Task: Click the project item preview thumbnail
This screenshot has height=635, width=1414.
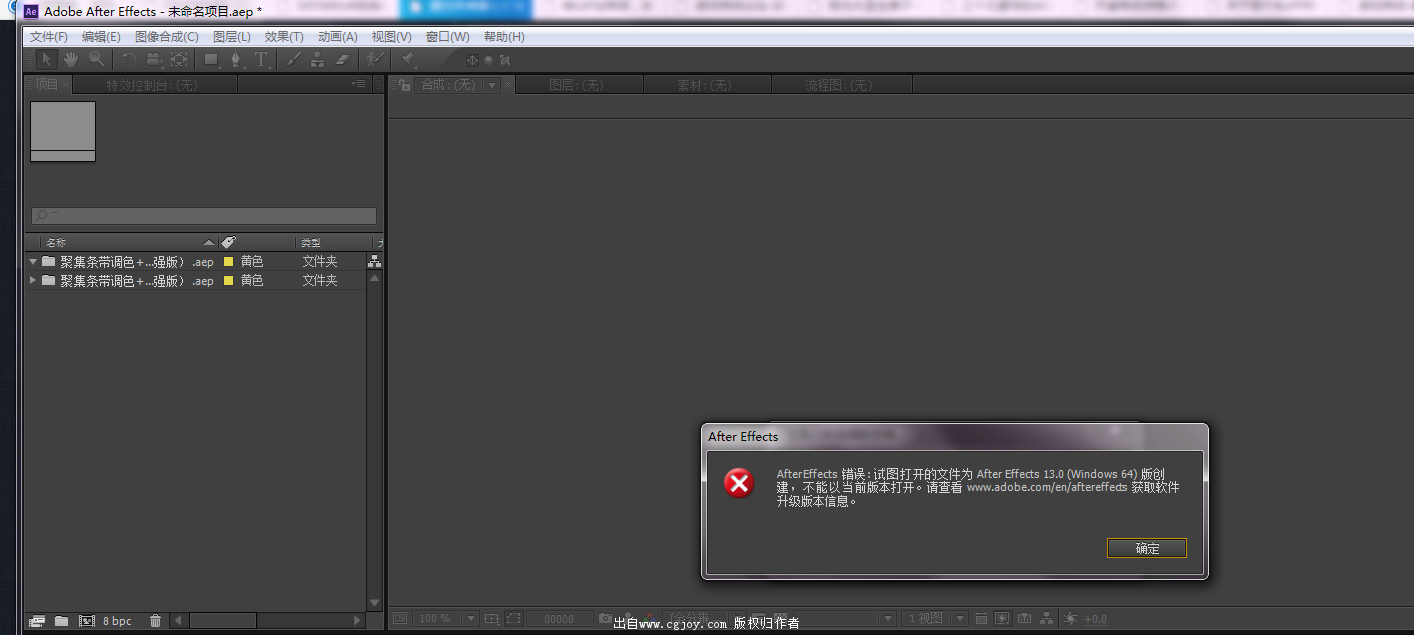Action: [63, 131]
